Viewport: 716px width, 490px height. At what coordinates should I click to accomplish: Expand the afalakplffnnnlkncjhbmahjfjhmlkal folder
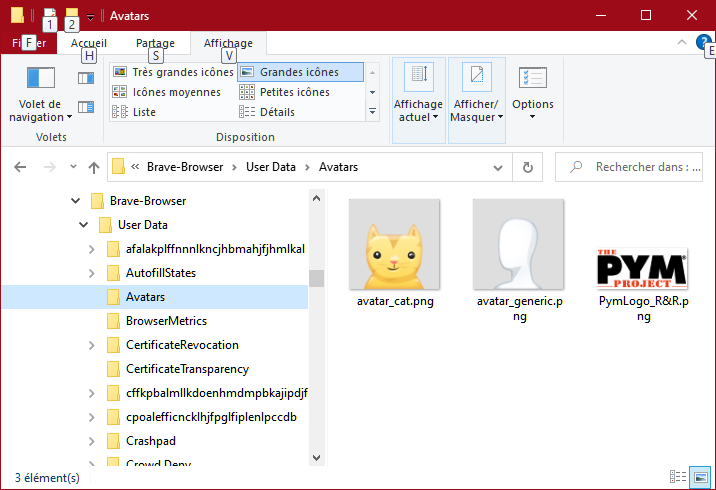[92, 249]
